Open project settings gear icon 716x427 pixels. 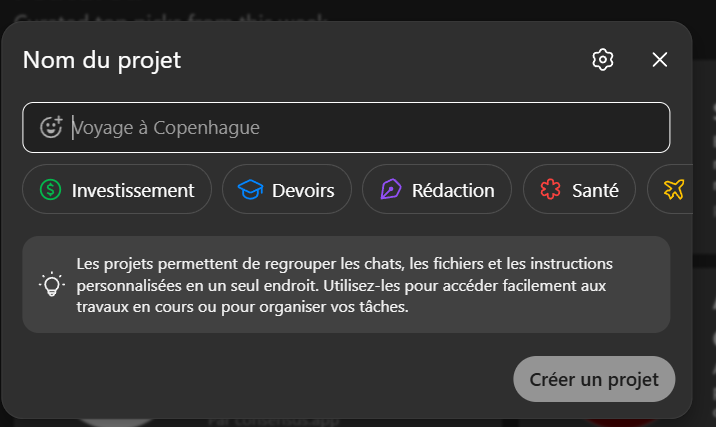pyautogui.click(x=602, y=60)
